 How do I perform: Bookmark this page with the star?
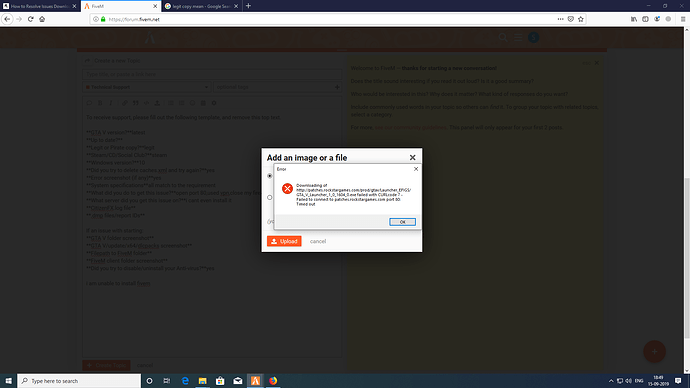581,19
